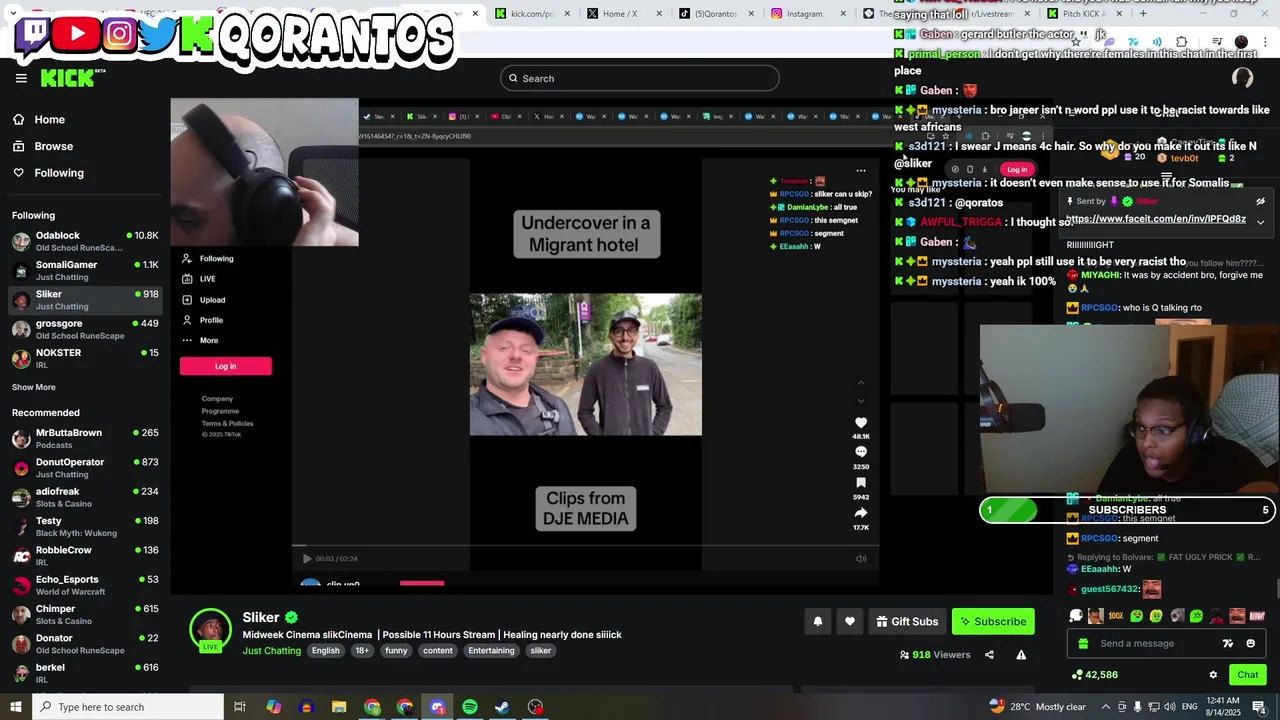The image size is (1280, 720).
Task: Click the Just Chatting category link
Action: pyautogui.click(x=271, y=651)
